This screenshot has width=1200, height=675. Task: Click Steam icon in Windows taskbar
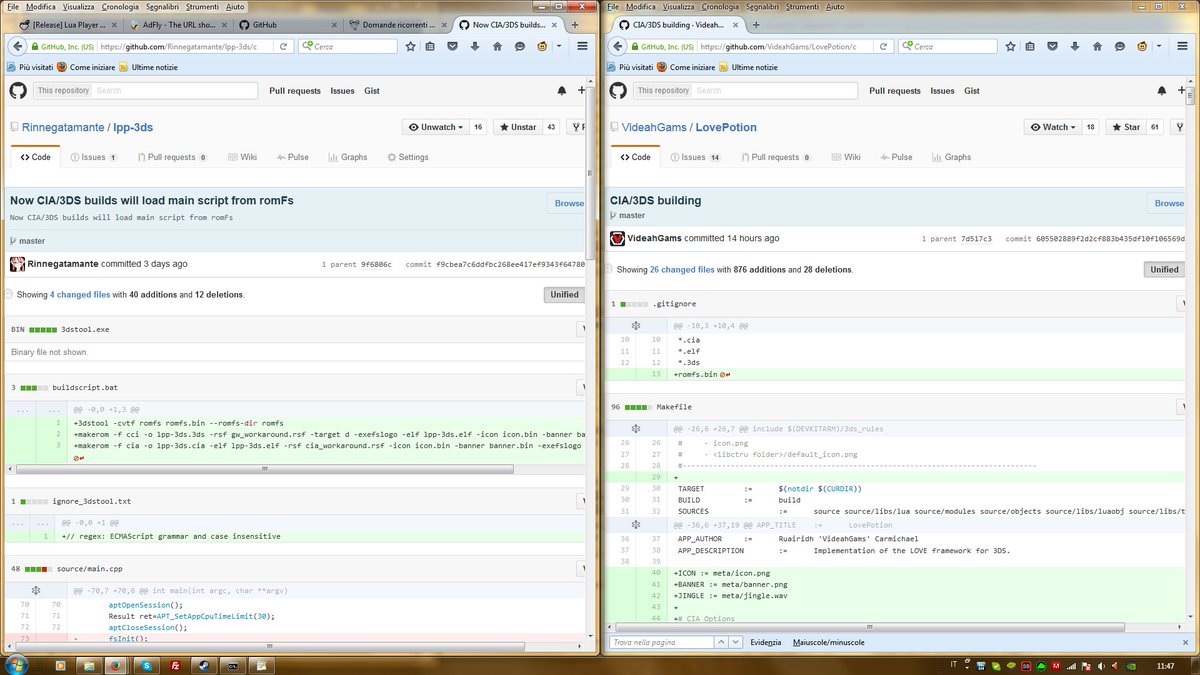pos(204,665)
